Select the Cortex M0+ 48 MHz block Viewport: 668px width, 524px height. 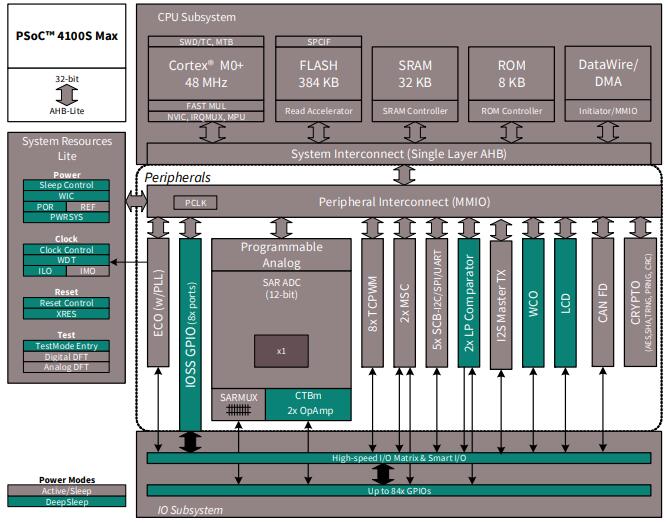tap(206, 74)
